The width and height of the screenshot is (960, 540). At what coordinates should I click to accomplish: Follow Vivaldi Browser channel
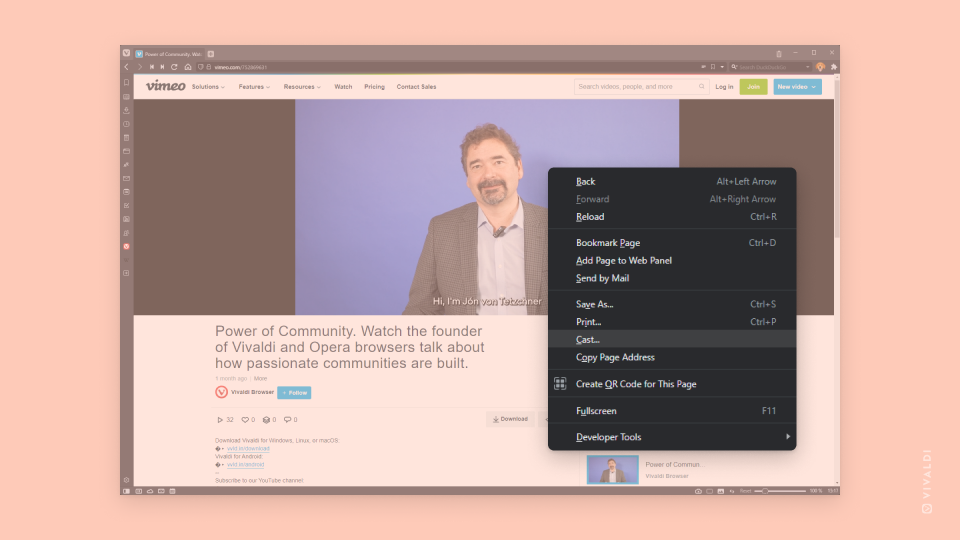pyautogui.click(x=294, y=392)
